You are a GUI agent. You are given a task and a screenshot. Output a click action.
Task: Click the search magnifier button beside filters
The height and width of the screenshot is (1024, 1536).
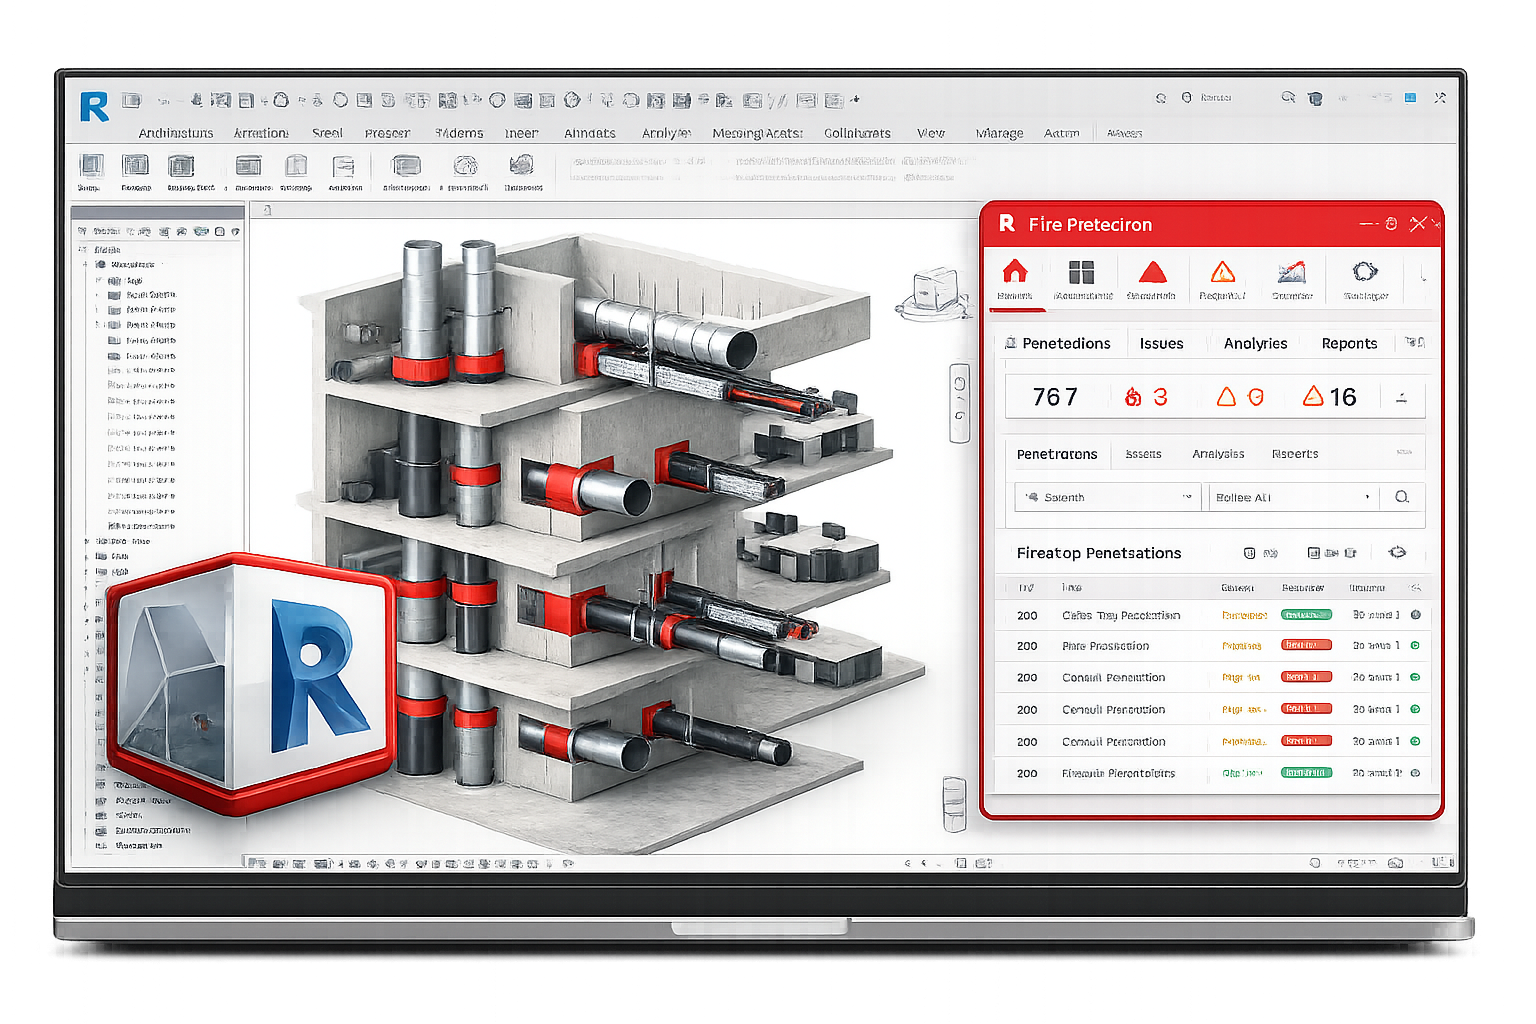coord(1402,497)
